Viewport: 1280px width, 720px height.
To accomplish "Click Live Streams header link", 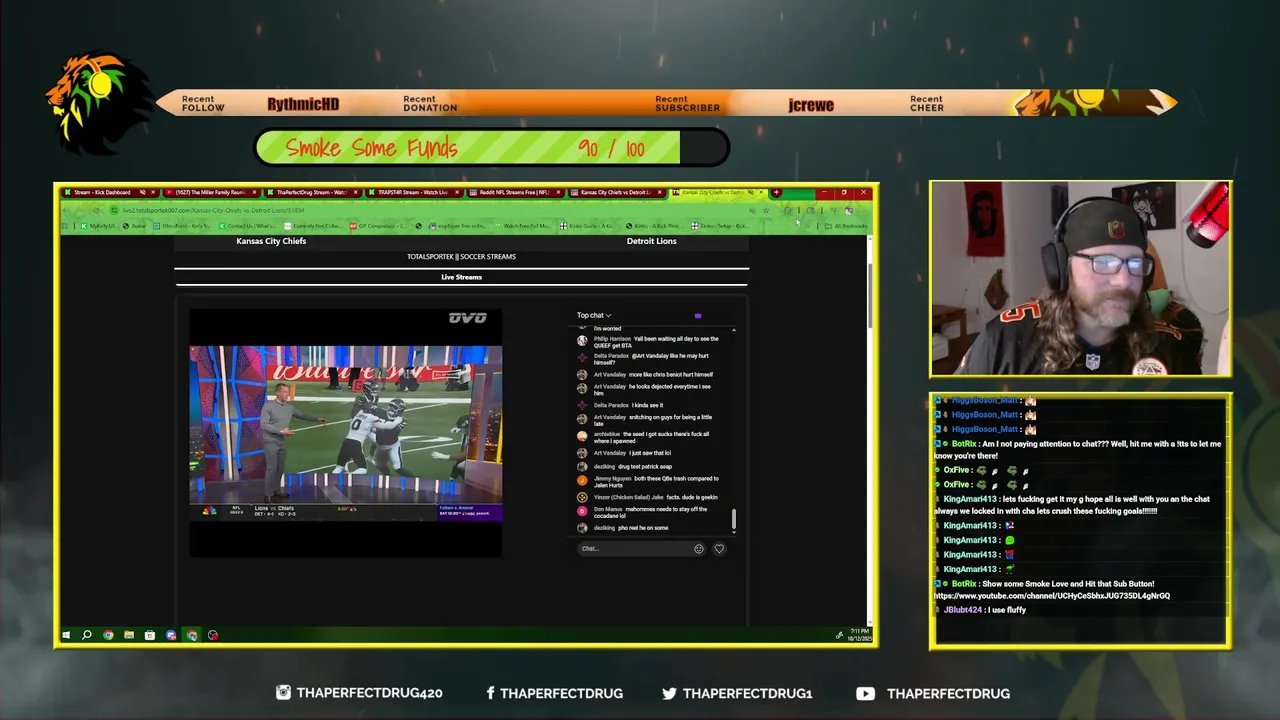I will coord(461,277).
